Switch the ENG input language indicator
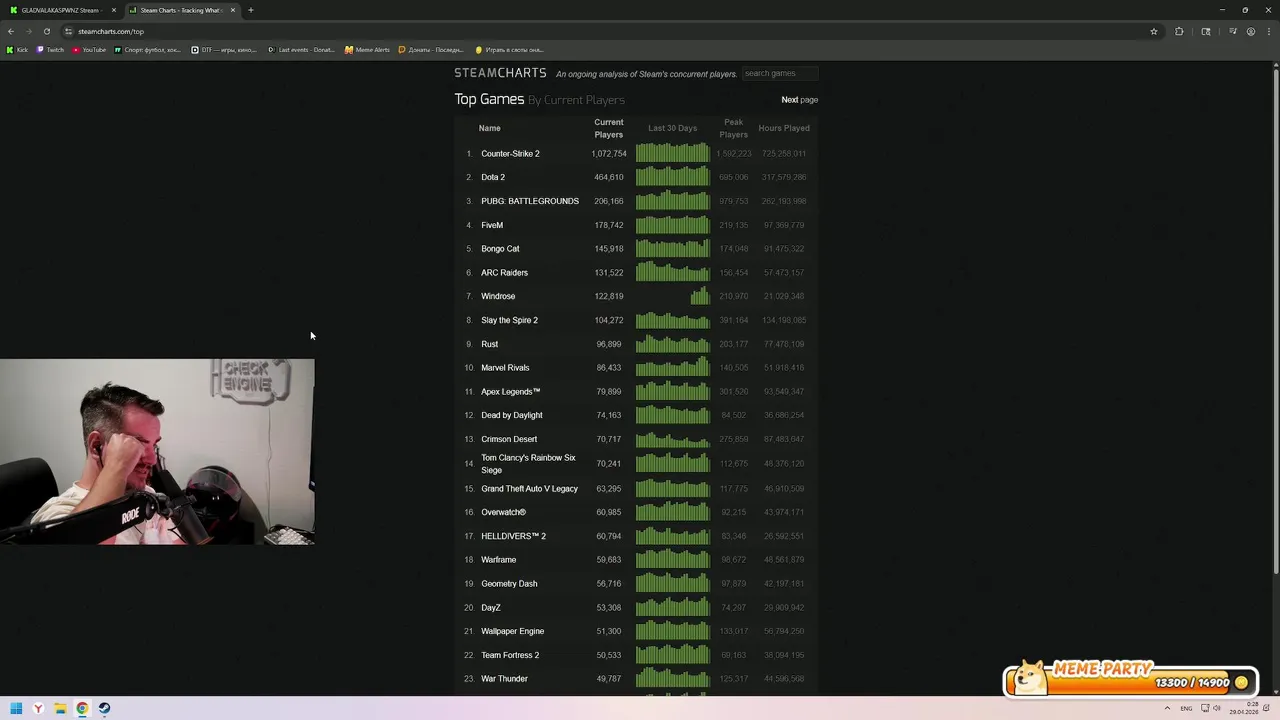The height and width of the screenshot is (720, 1280). [1186, 708]
